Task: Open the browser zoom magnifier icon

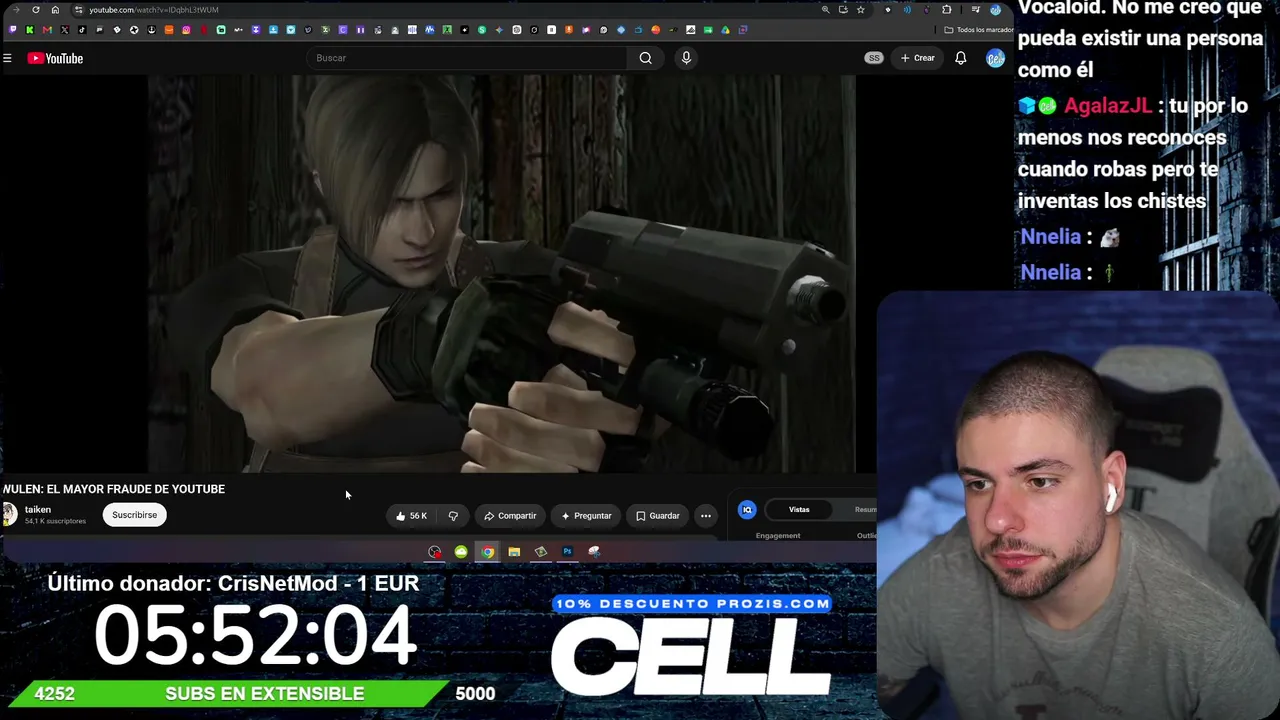Action: [825, 10]
